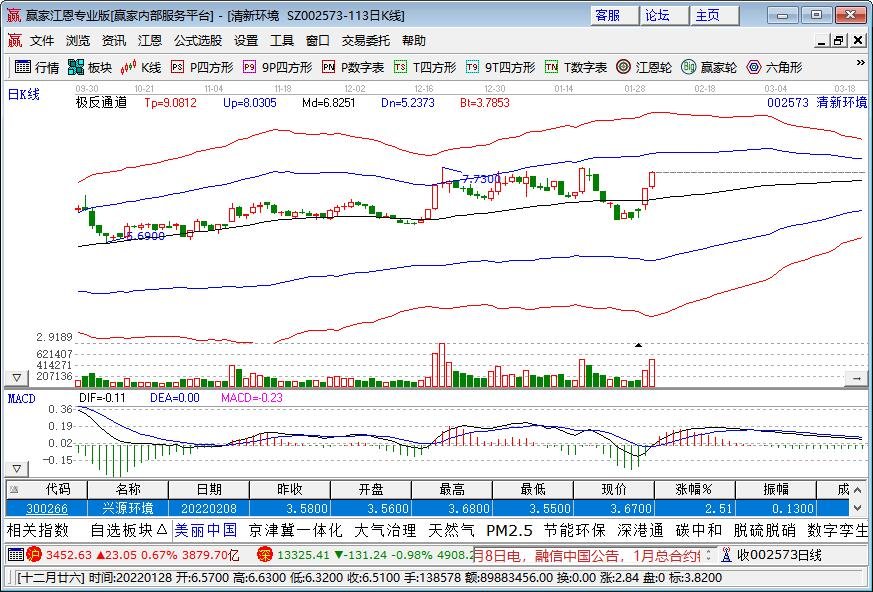Open the 设置 menu
873x592 pixels.
click(246, 41)
